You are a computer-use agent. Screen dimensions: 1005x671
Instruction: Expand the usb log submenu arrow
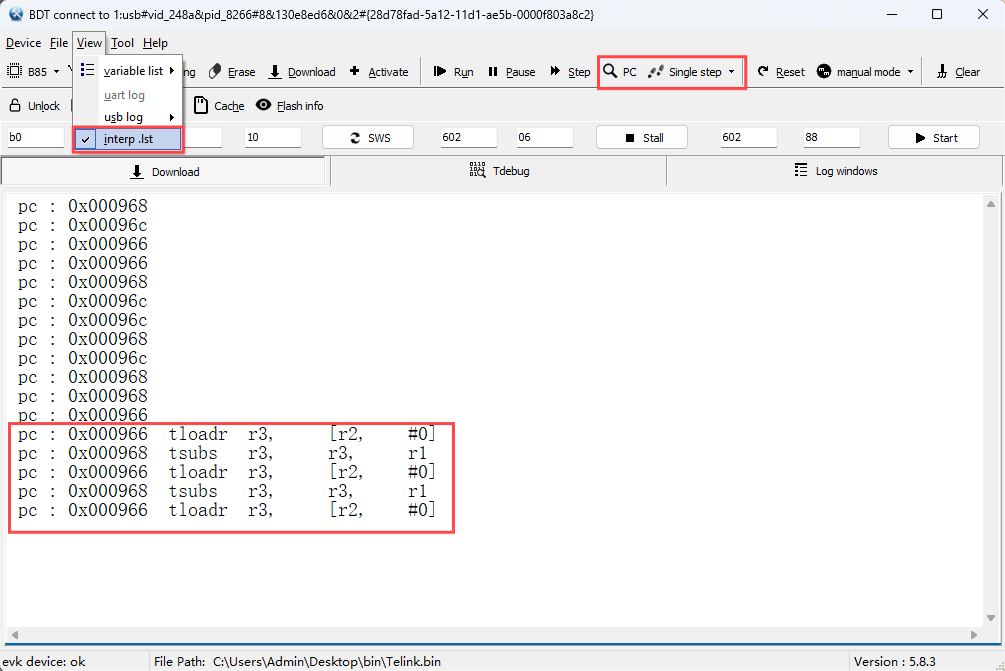[x=172, y=117]
